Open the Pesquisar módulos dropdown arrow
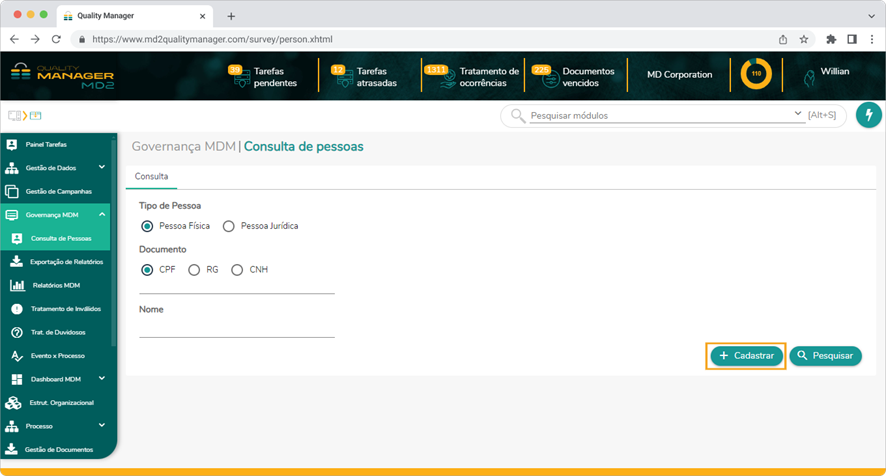This screenshot has width=886, height=476. click(797, 115)
